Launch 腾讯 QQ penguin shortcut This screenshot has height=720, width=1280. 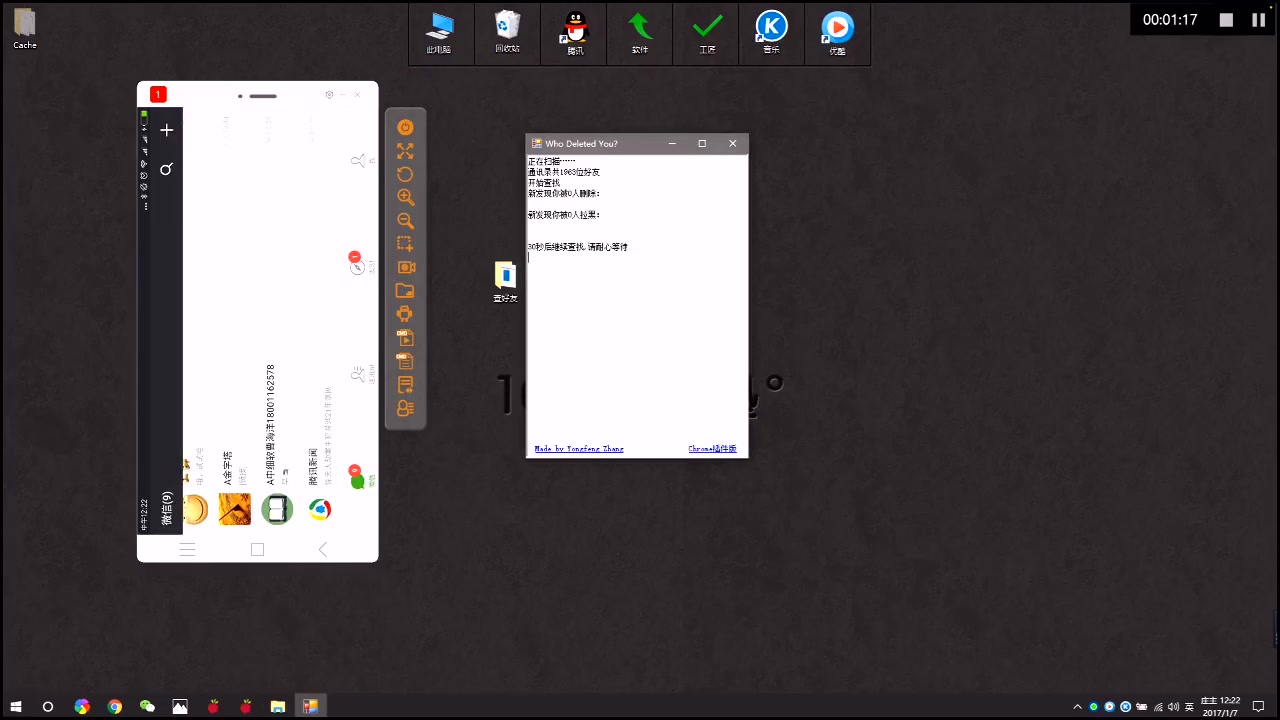click(x=575, y=33)
